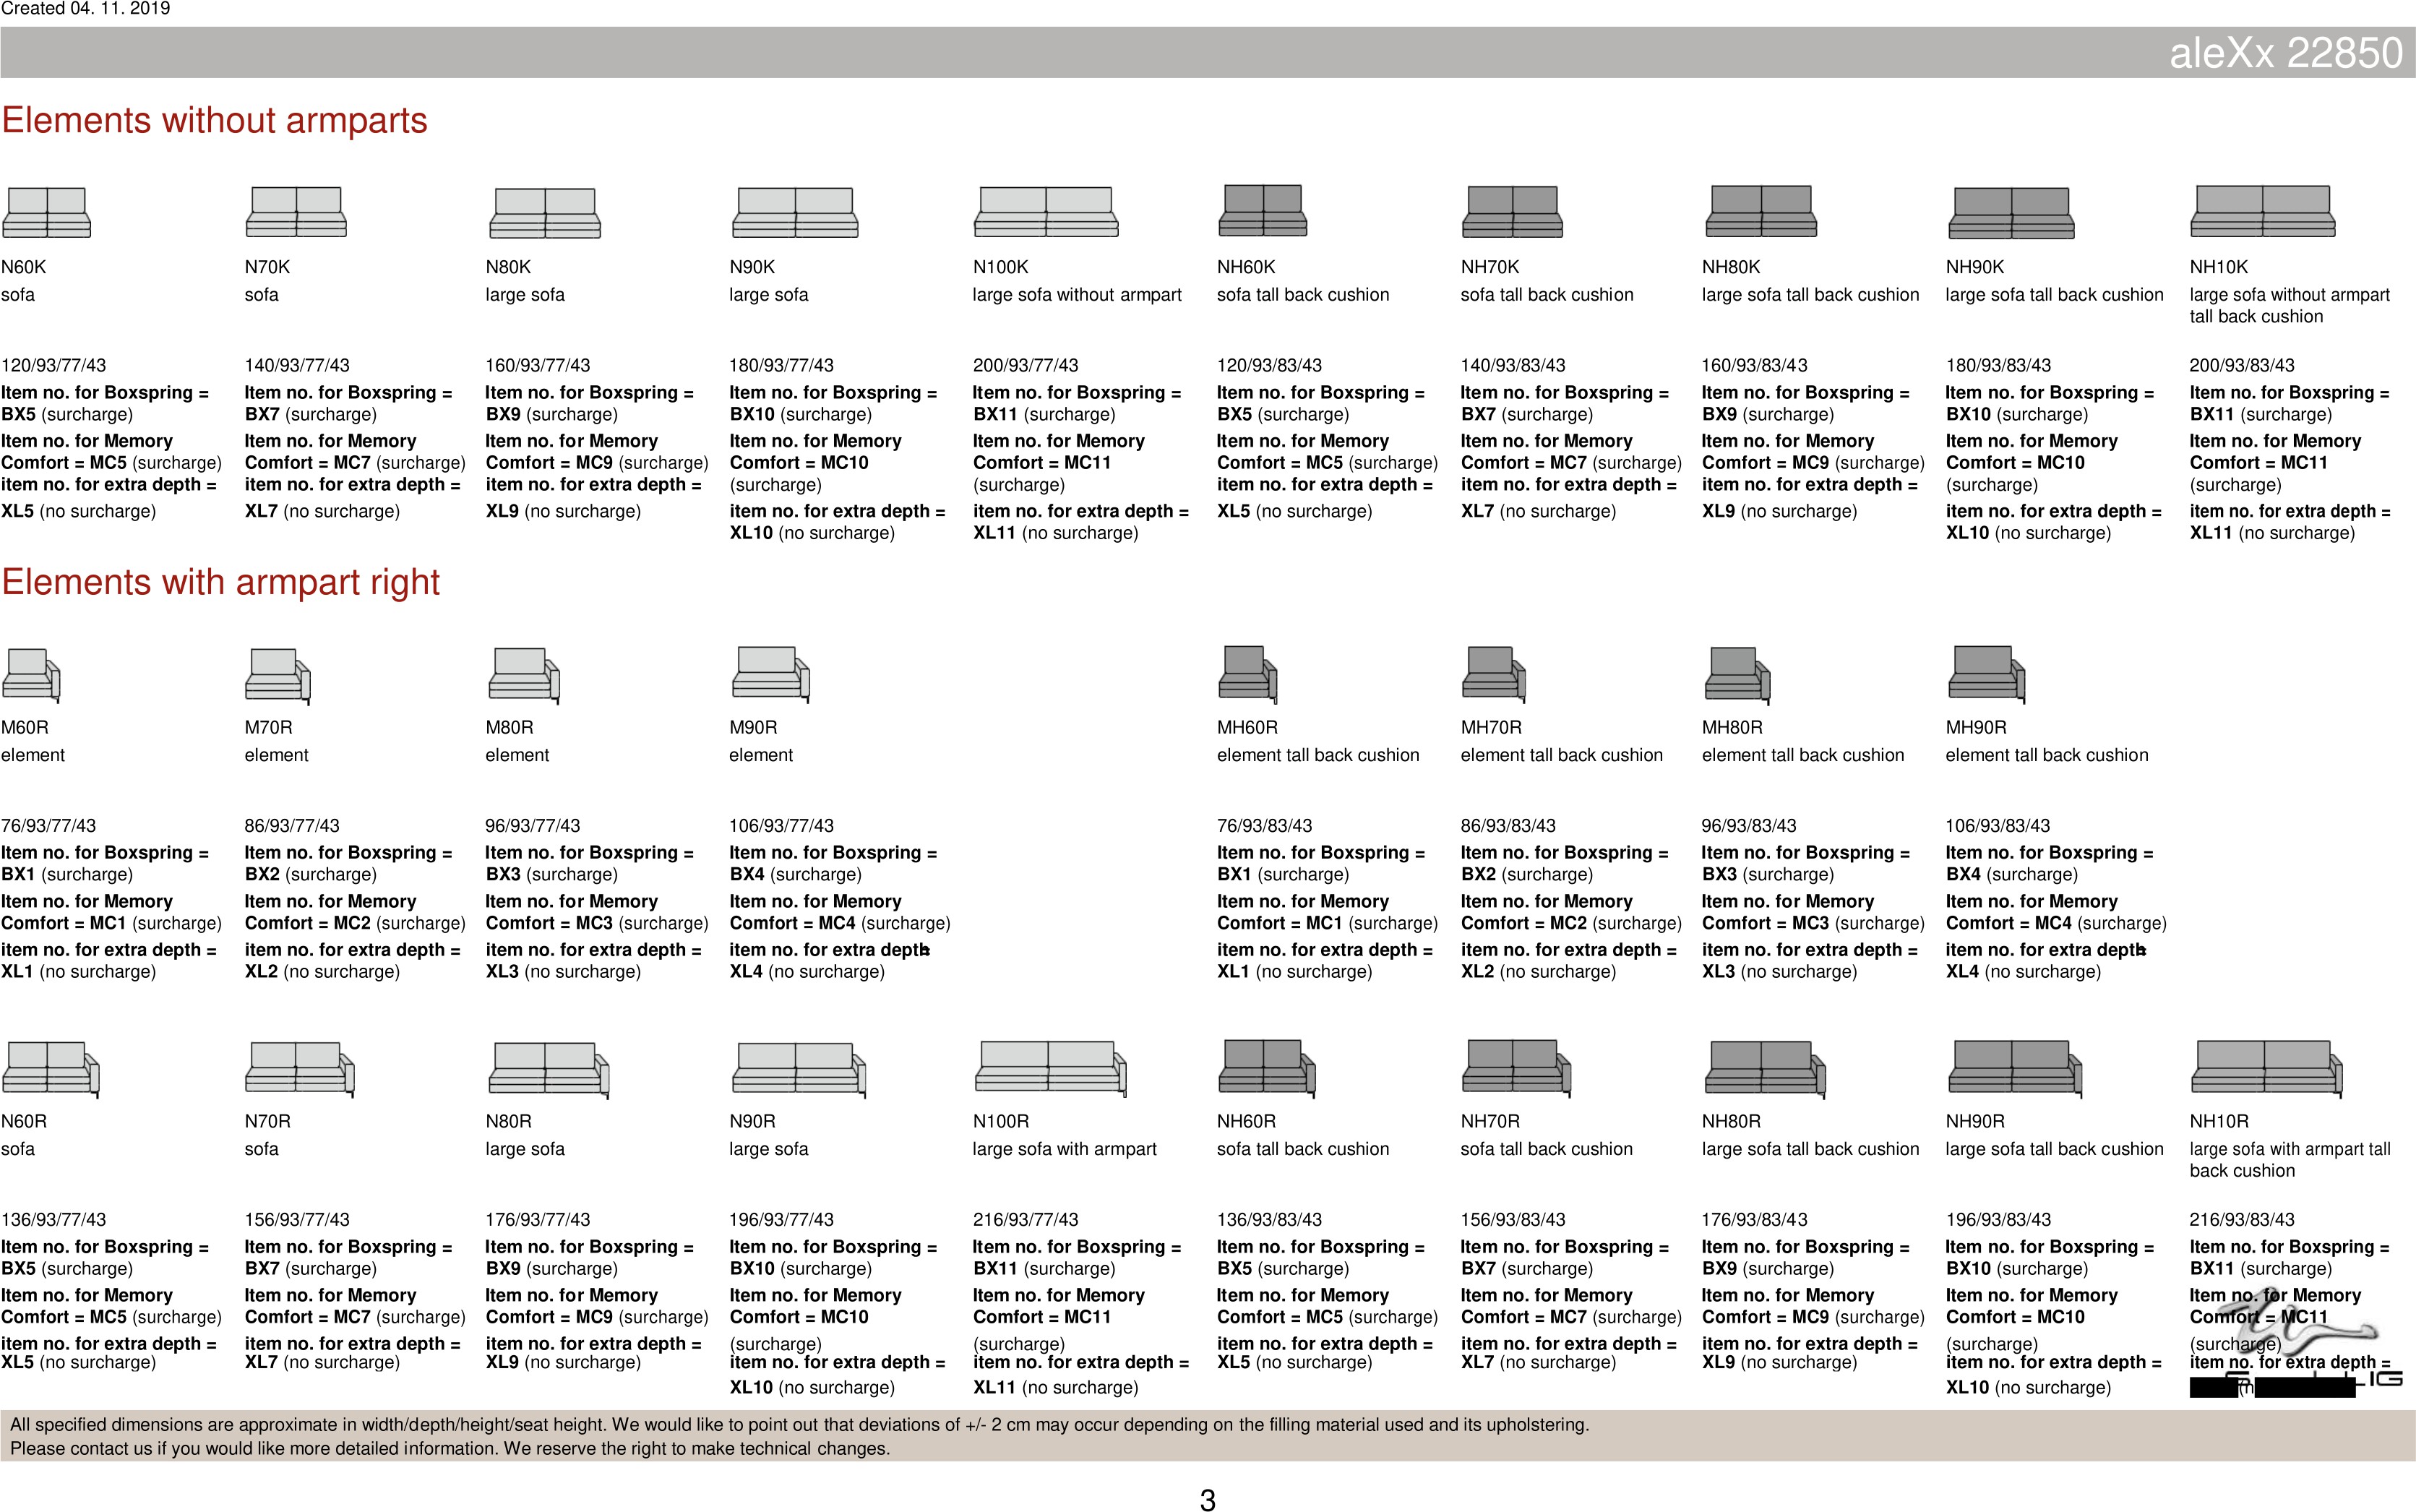Select the N90K large sofa drawing
2416x1512 pixels.
click(x=796, y=212)
